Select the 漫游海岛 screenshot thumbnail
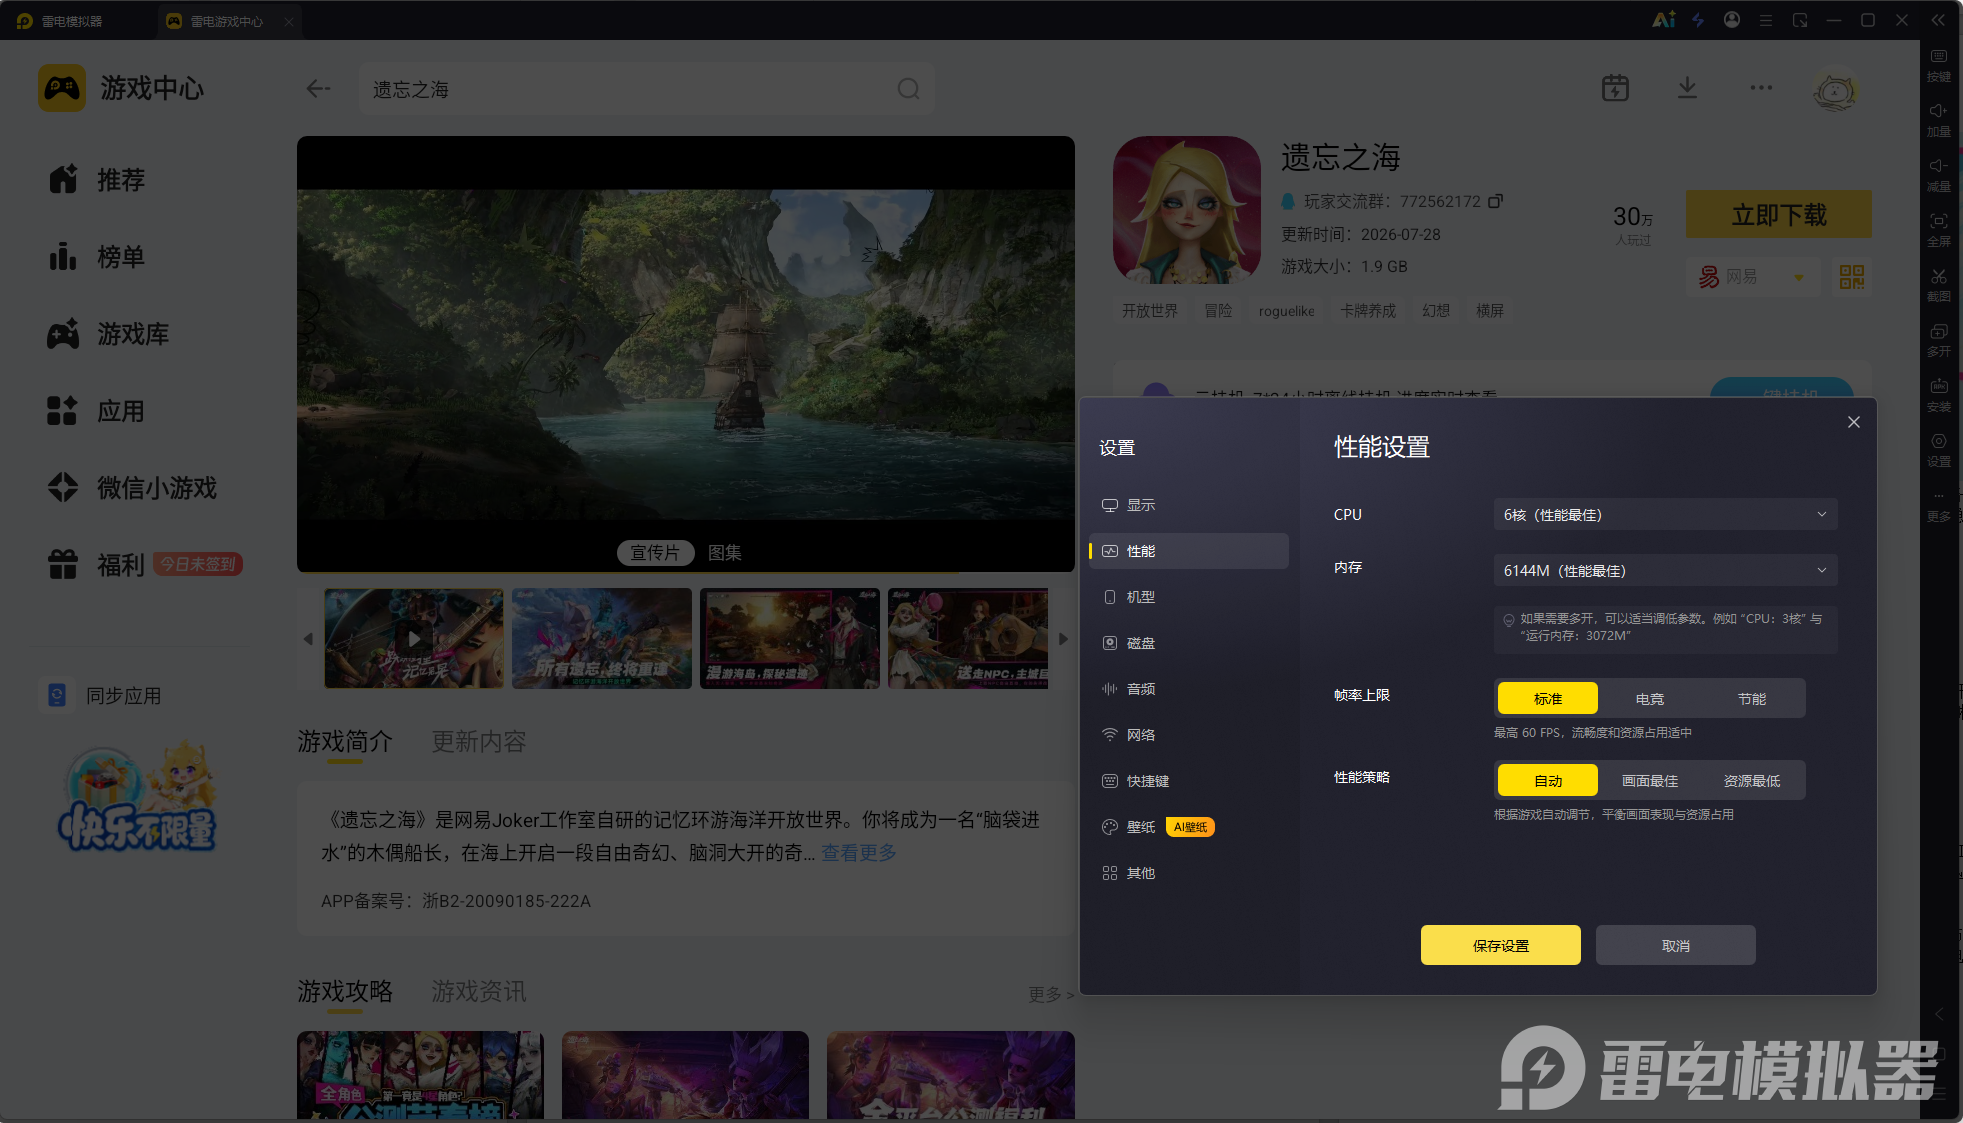The image size is (1963, 1123). coord(790,638)
